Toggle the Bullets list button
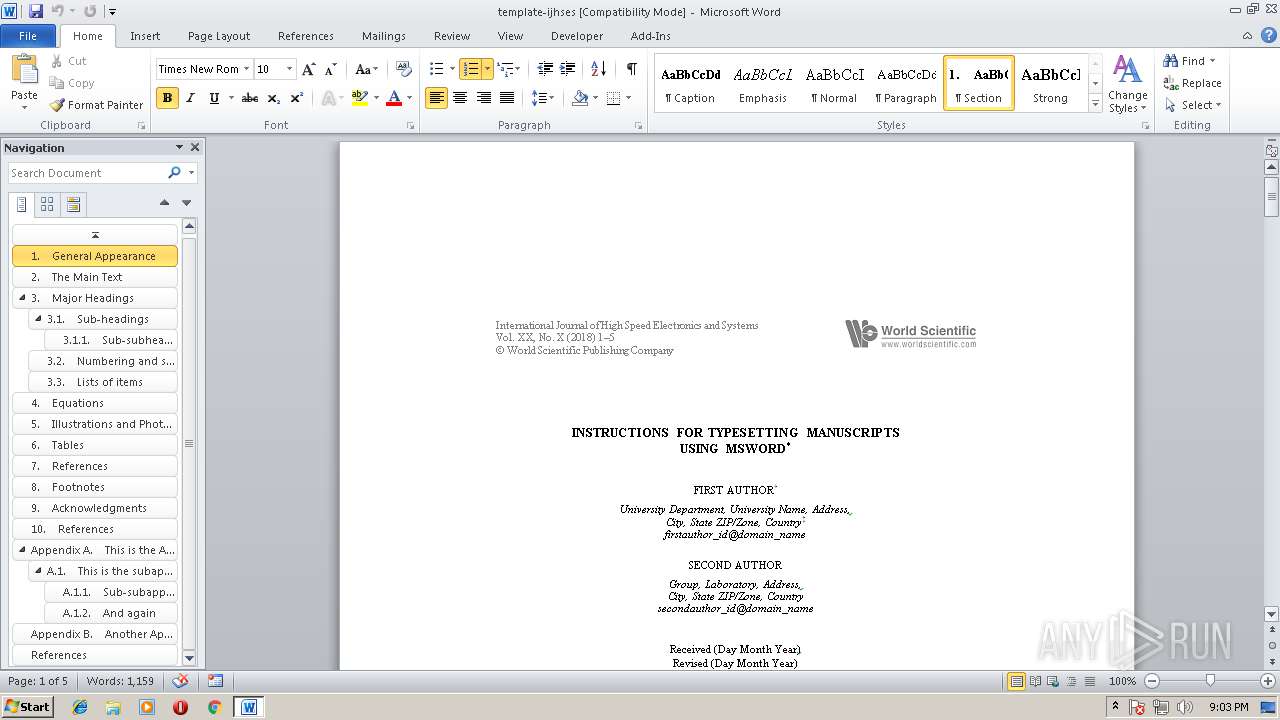The image size is (1280, 720). 436,69
